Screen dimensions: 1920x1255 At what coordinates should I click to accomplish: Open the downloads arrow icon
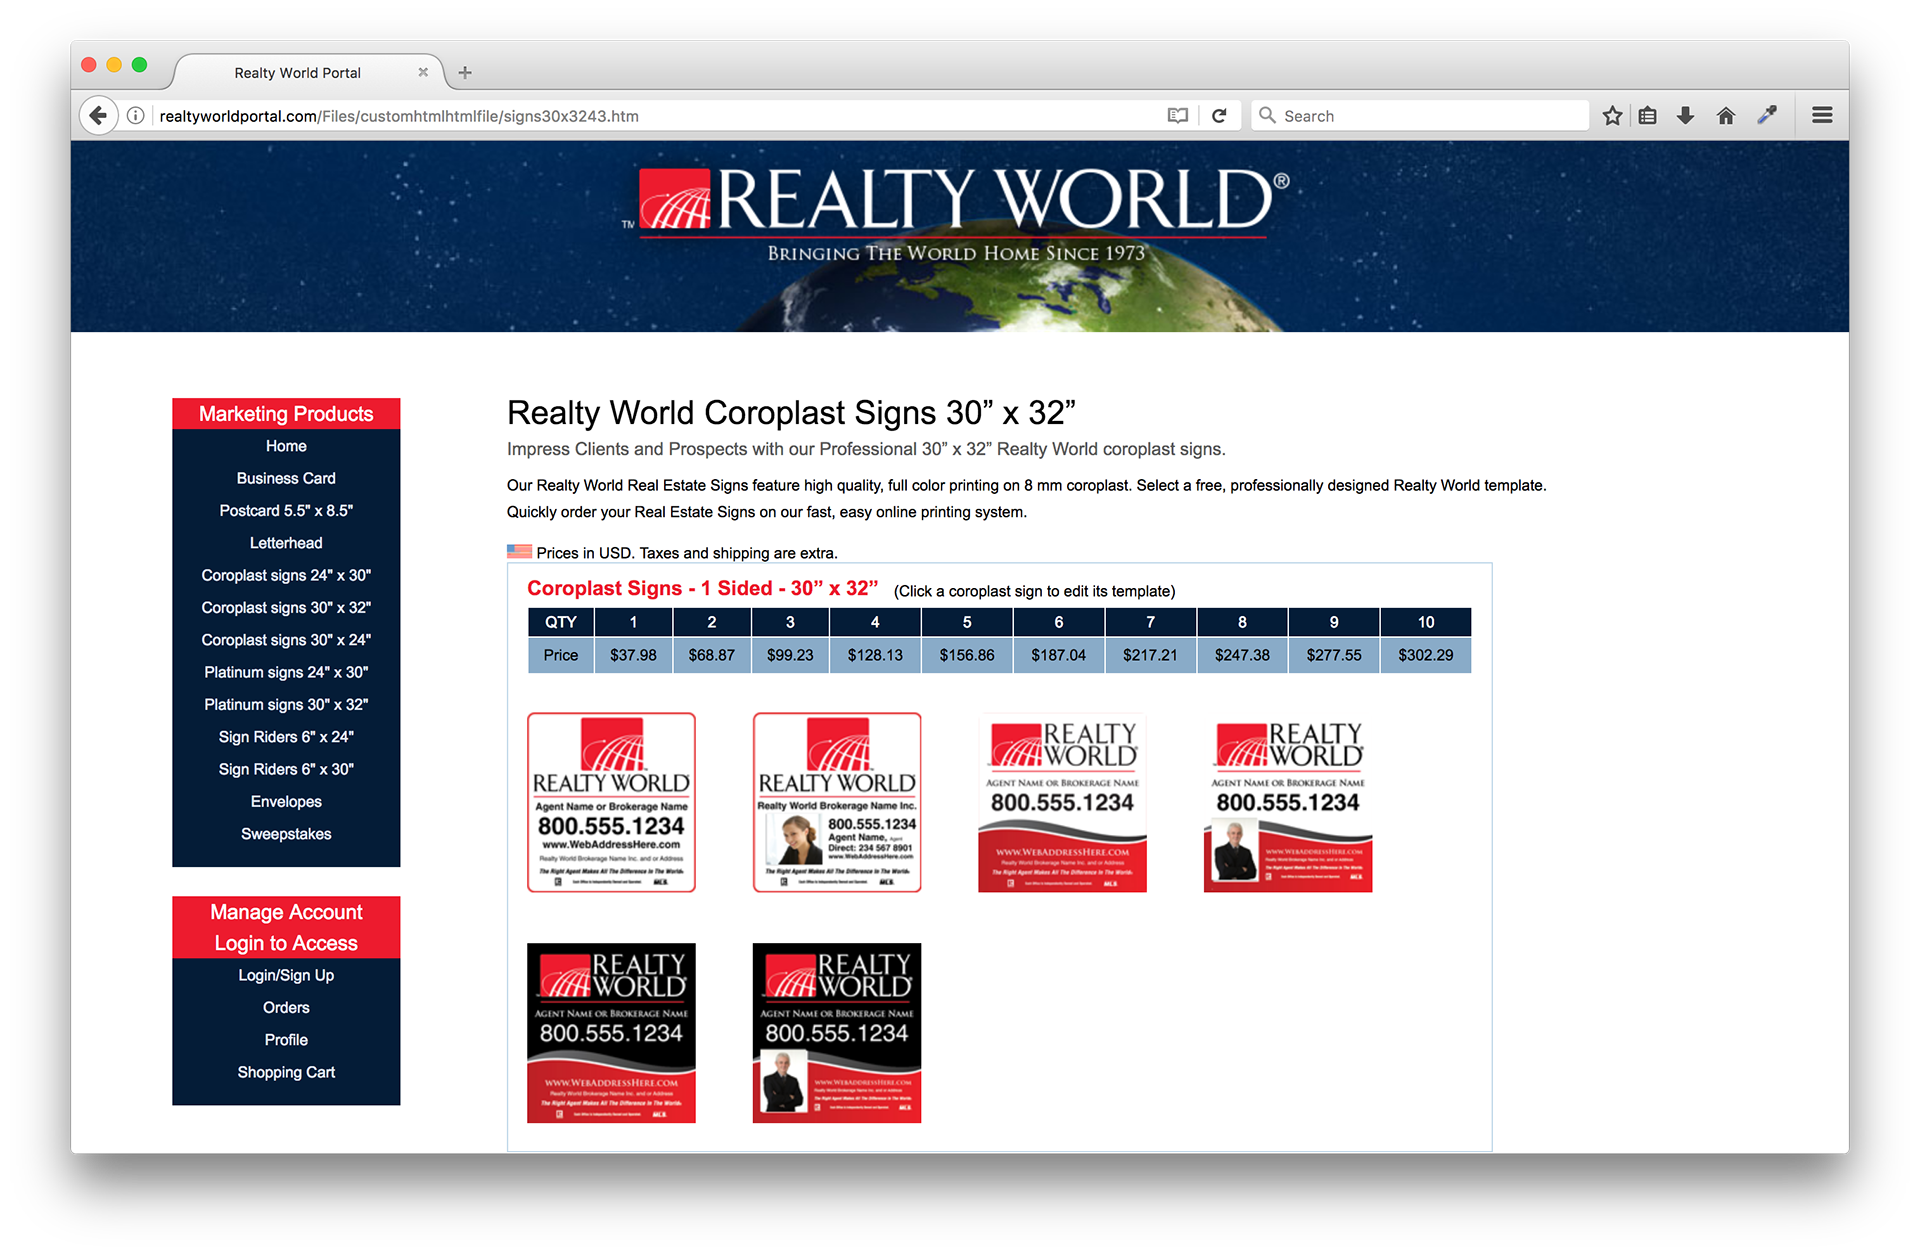pyautogui.click(x=1686, y=116)
